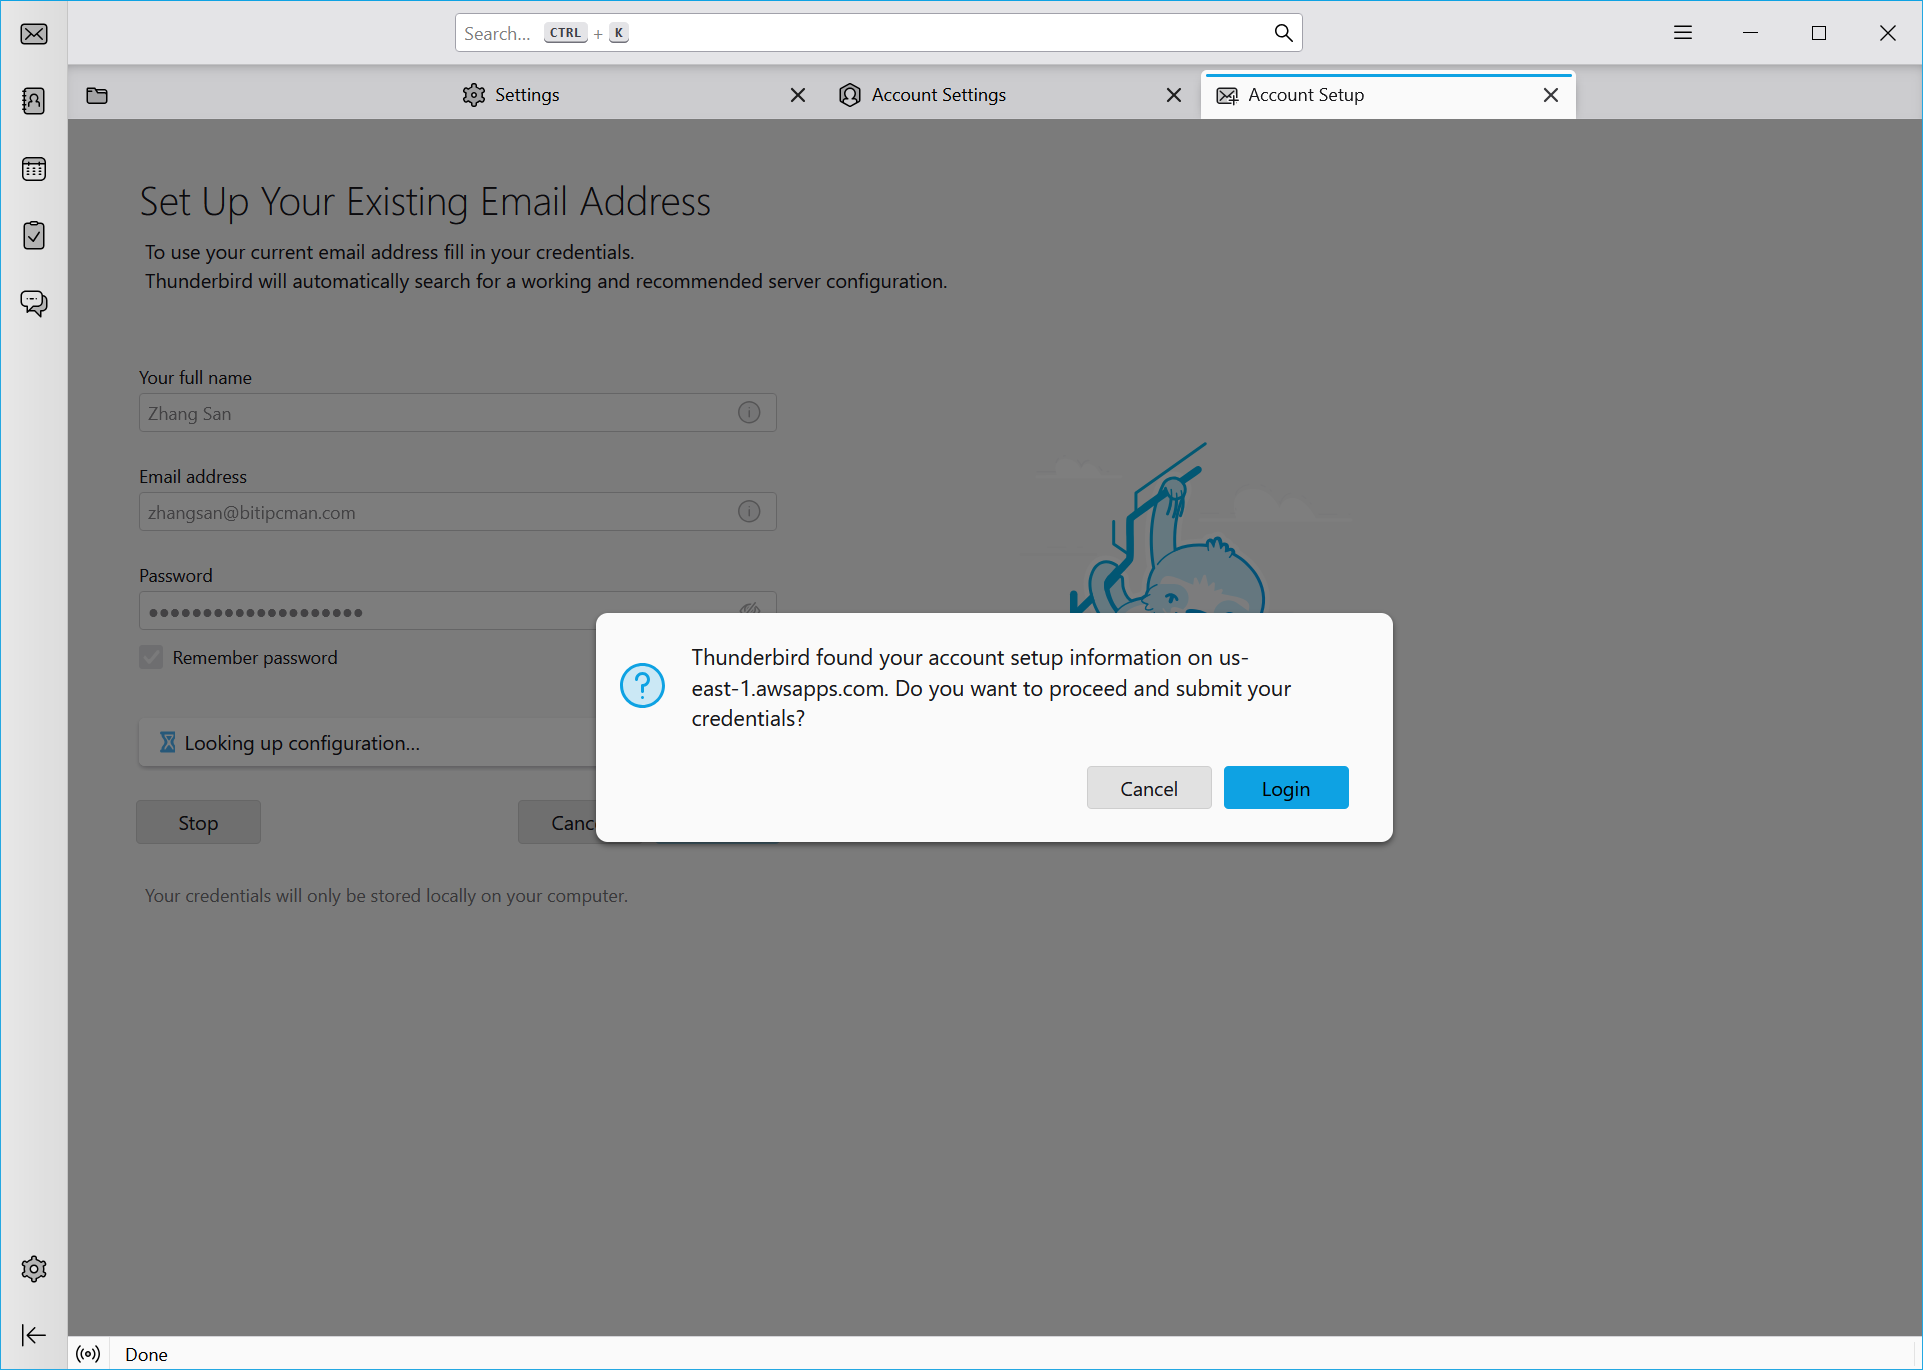Open the Calendar space icon
Image resolution: width=1923 pixels, height=1370 pixels.
[34, 169]
